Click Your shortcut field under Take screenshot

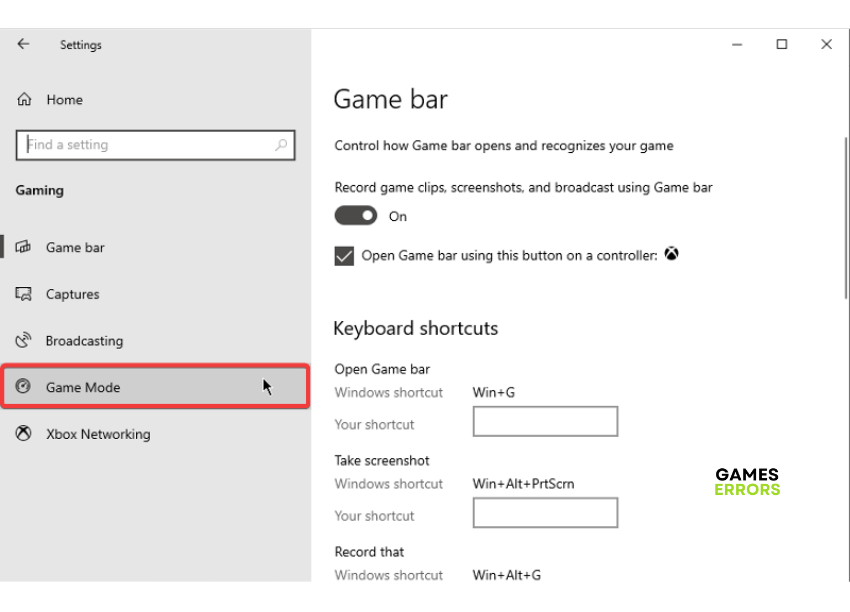(x=545, y=512)
